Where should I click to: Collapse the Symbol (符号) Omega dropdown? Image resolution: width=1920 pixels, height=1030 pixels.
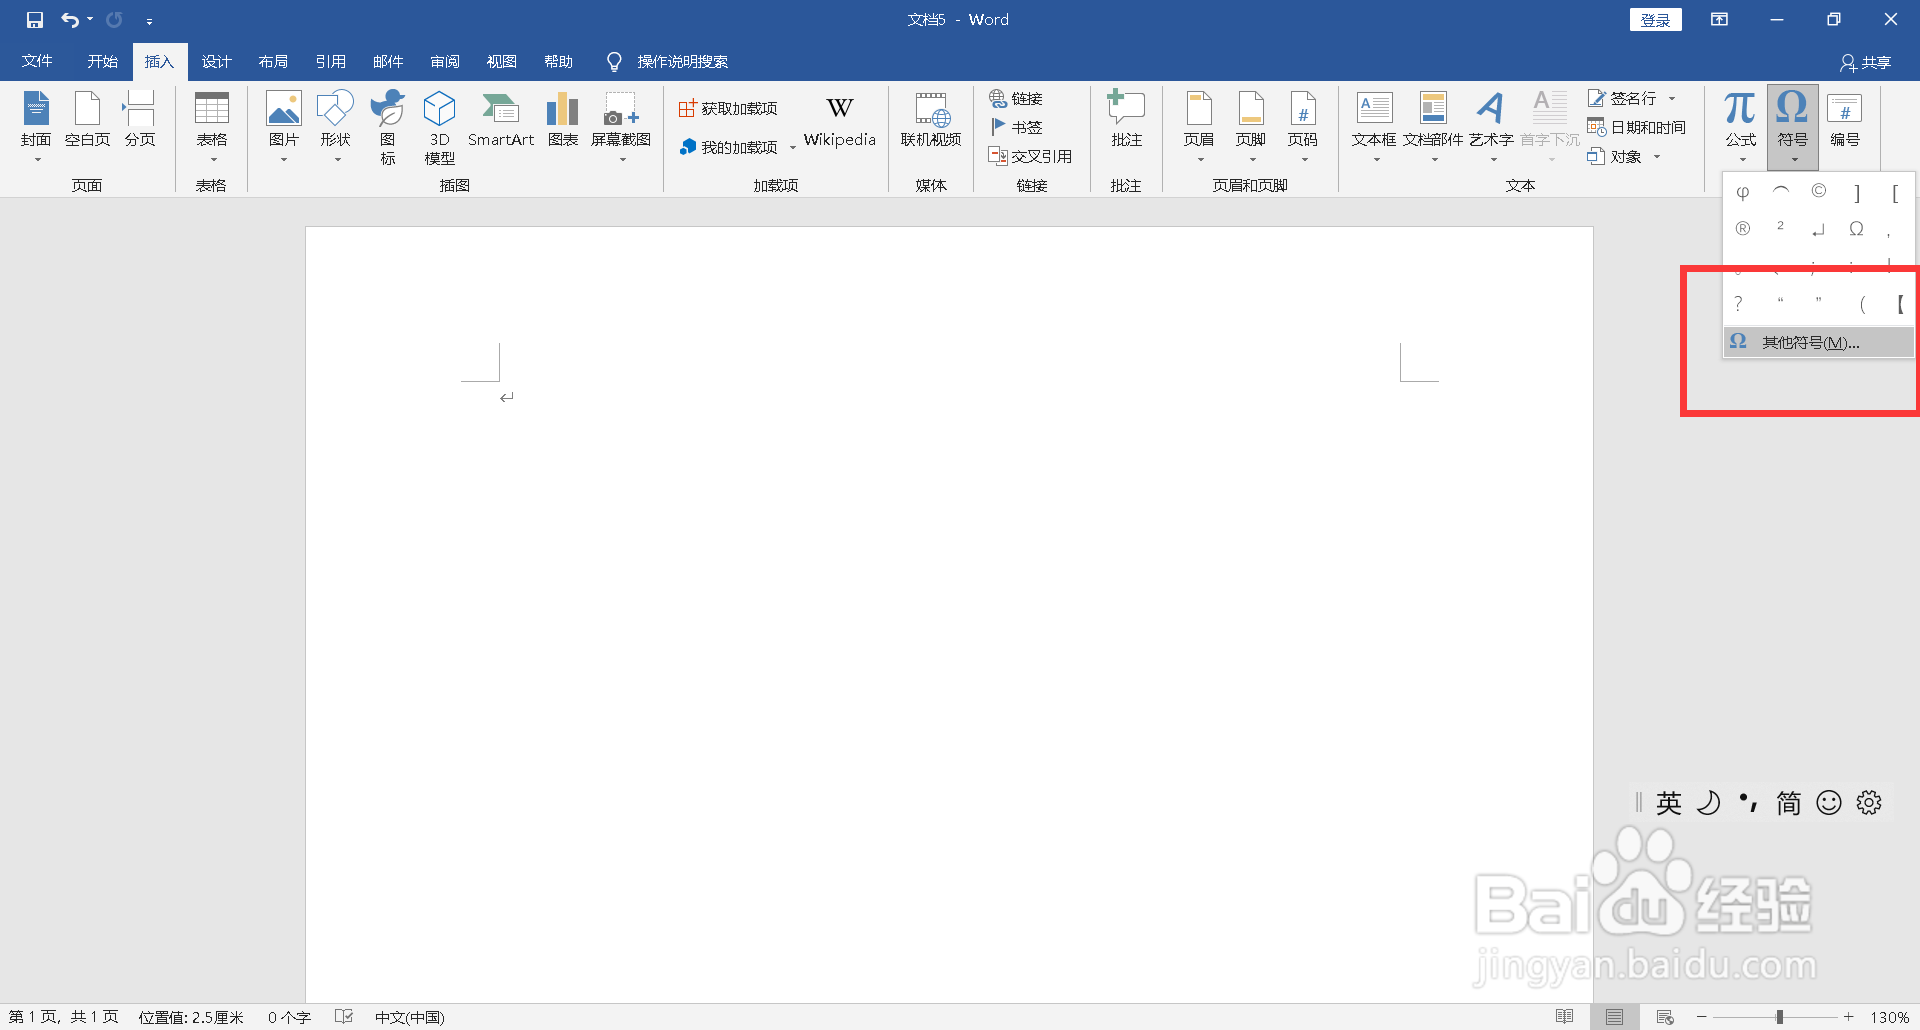(1792, 127)
